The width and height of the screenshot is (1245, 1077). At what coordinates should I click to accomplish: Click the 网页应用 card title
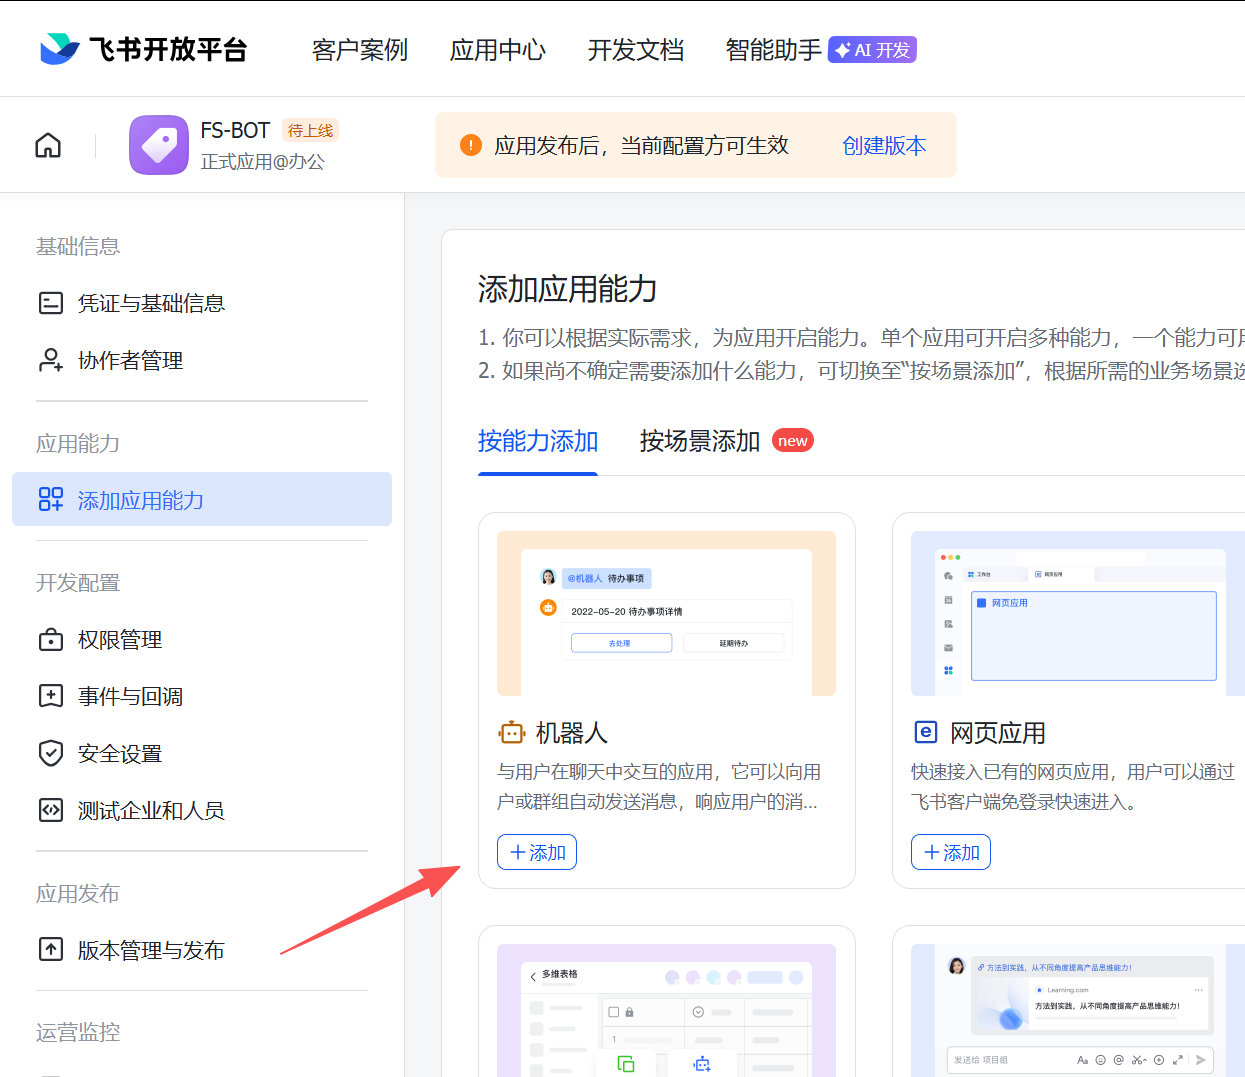(x=997, y=733)
